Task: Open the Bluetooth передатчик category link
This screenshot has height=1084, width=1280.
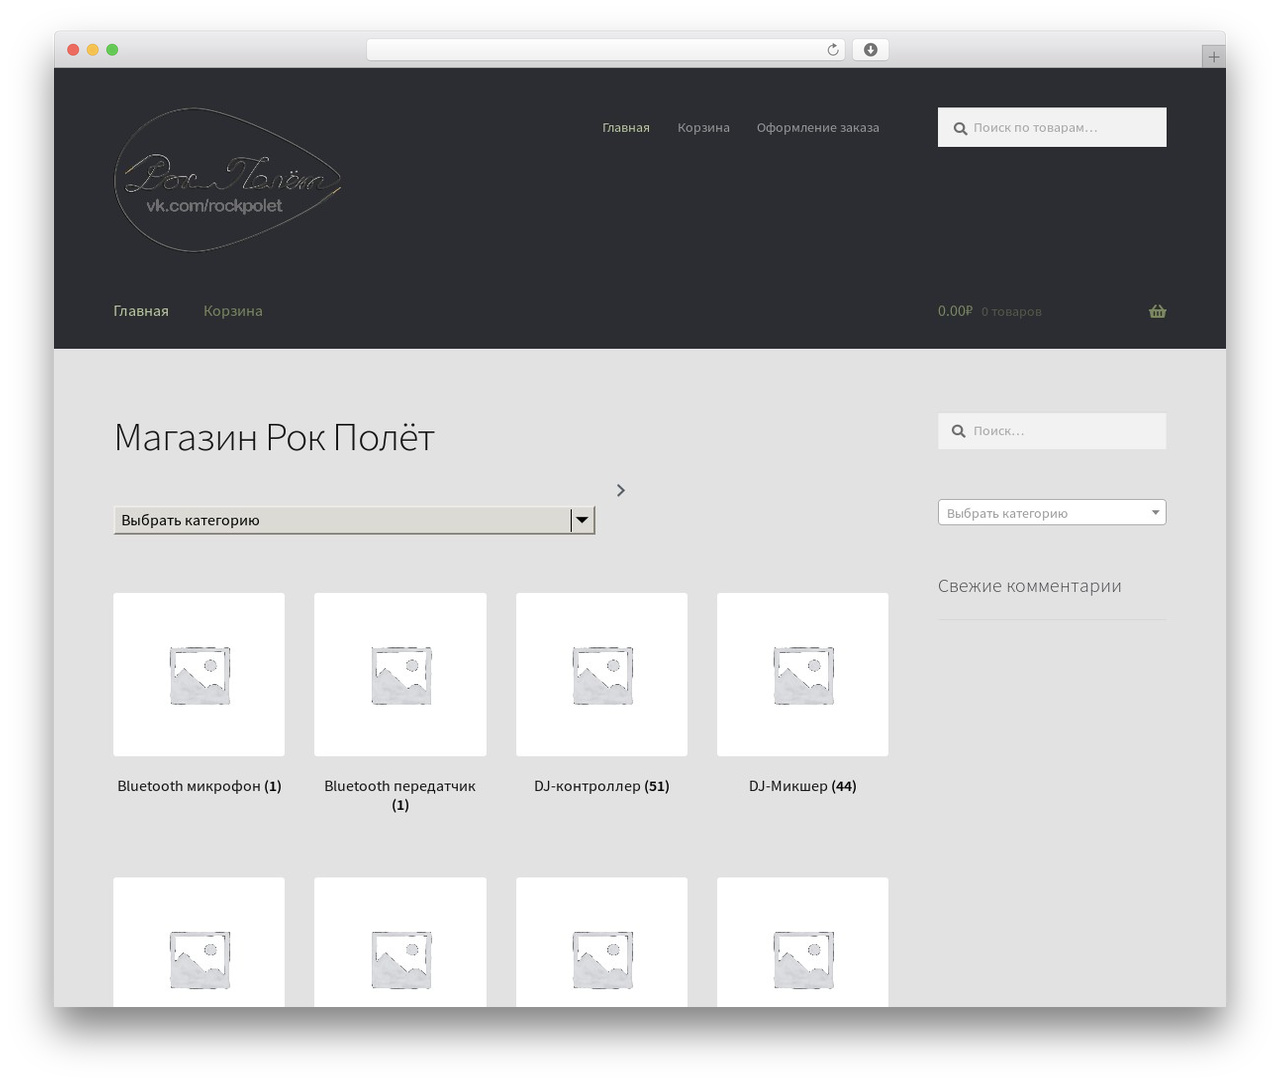Action: 400,795
